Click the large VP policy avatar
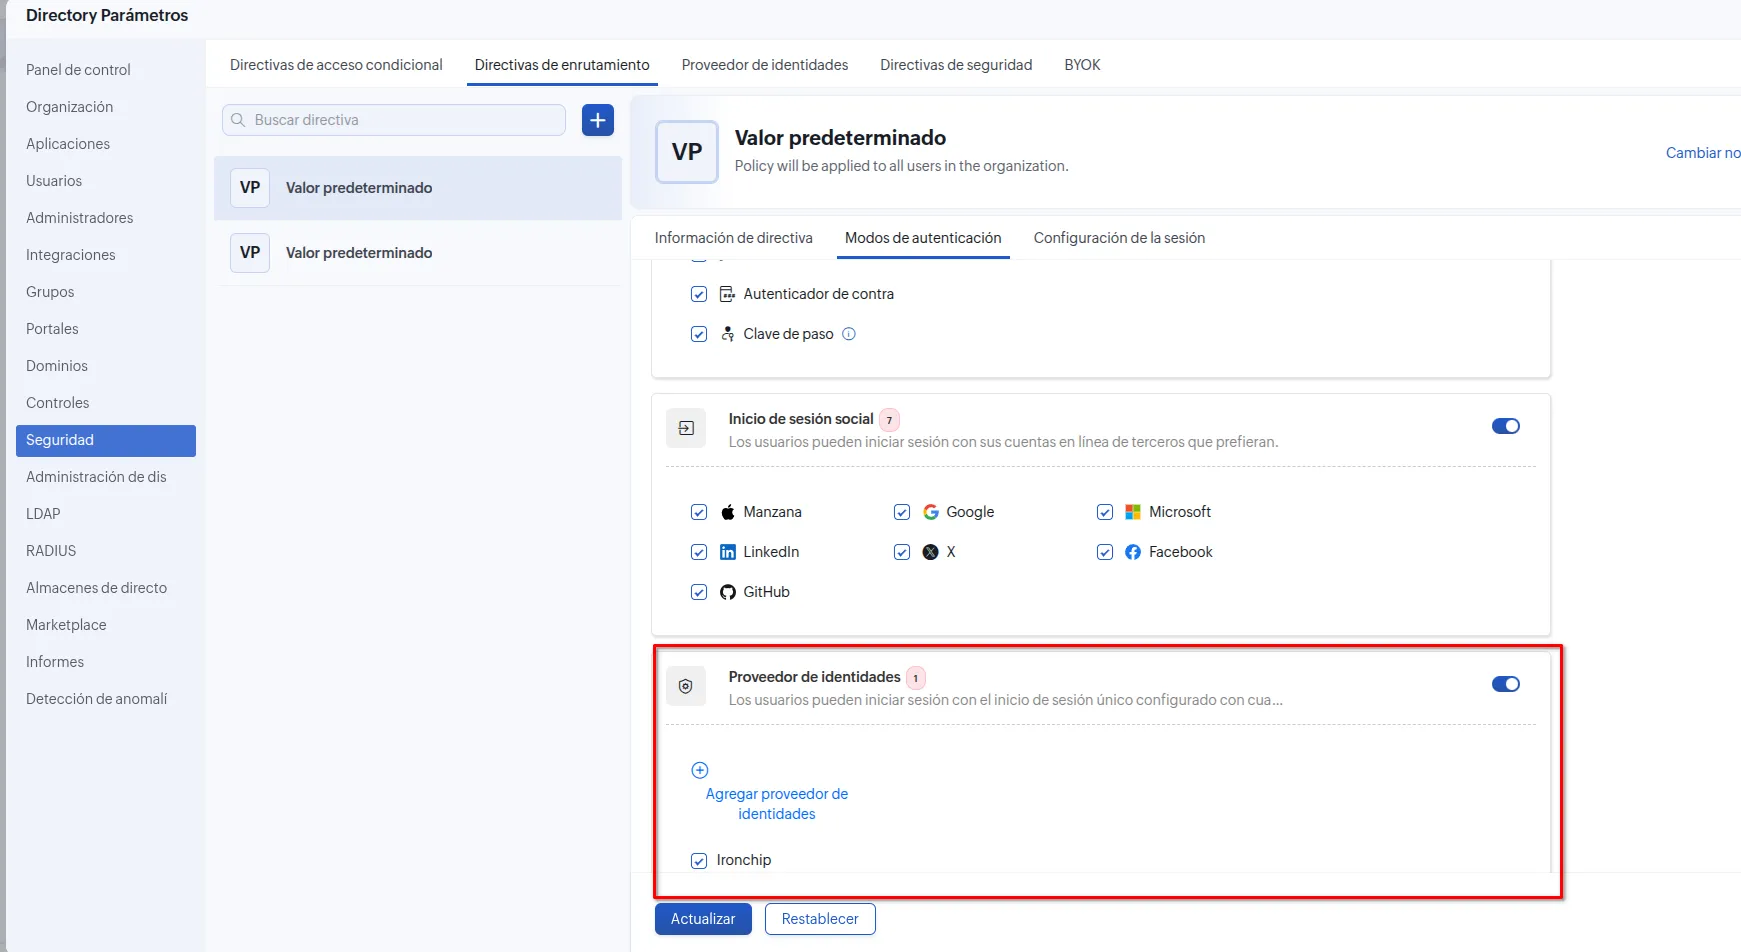 (x=687, y=152)
